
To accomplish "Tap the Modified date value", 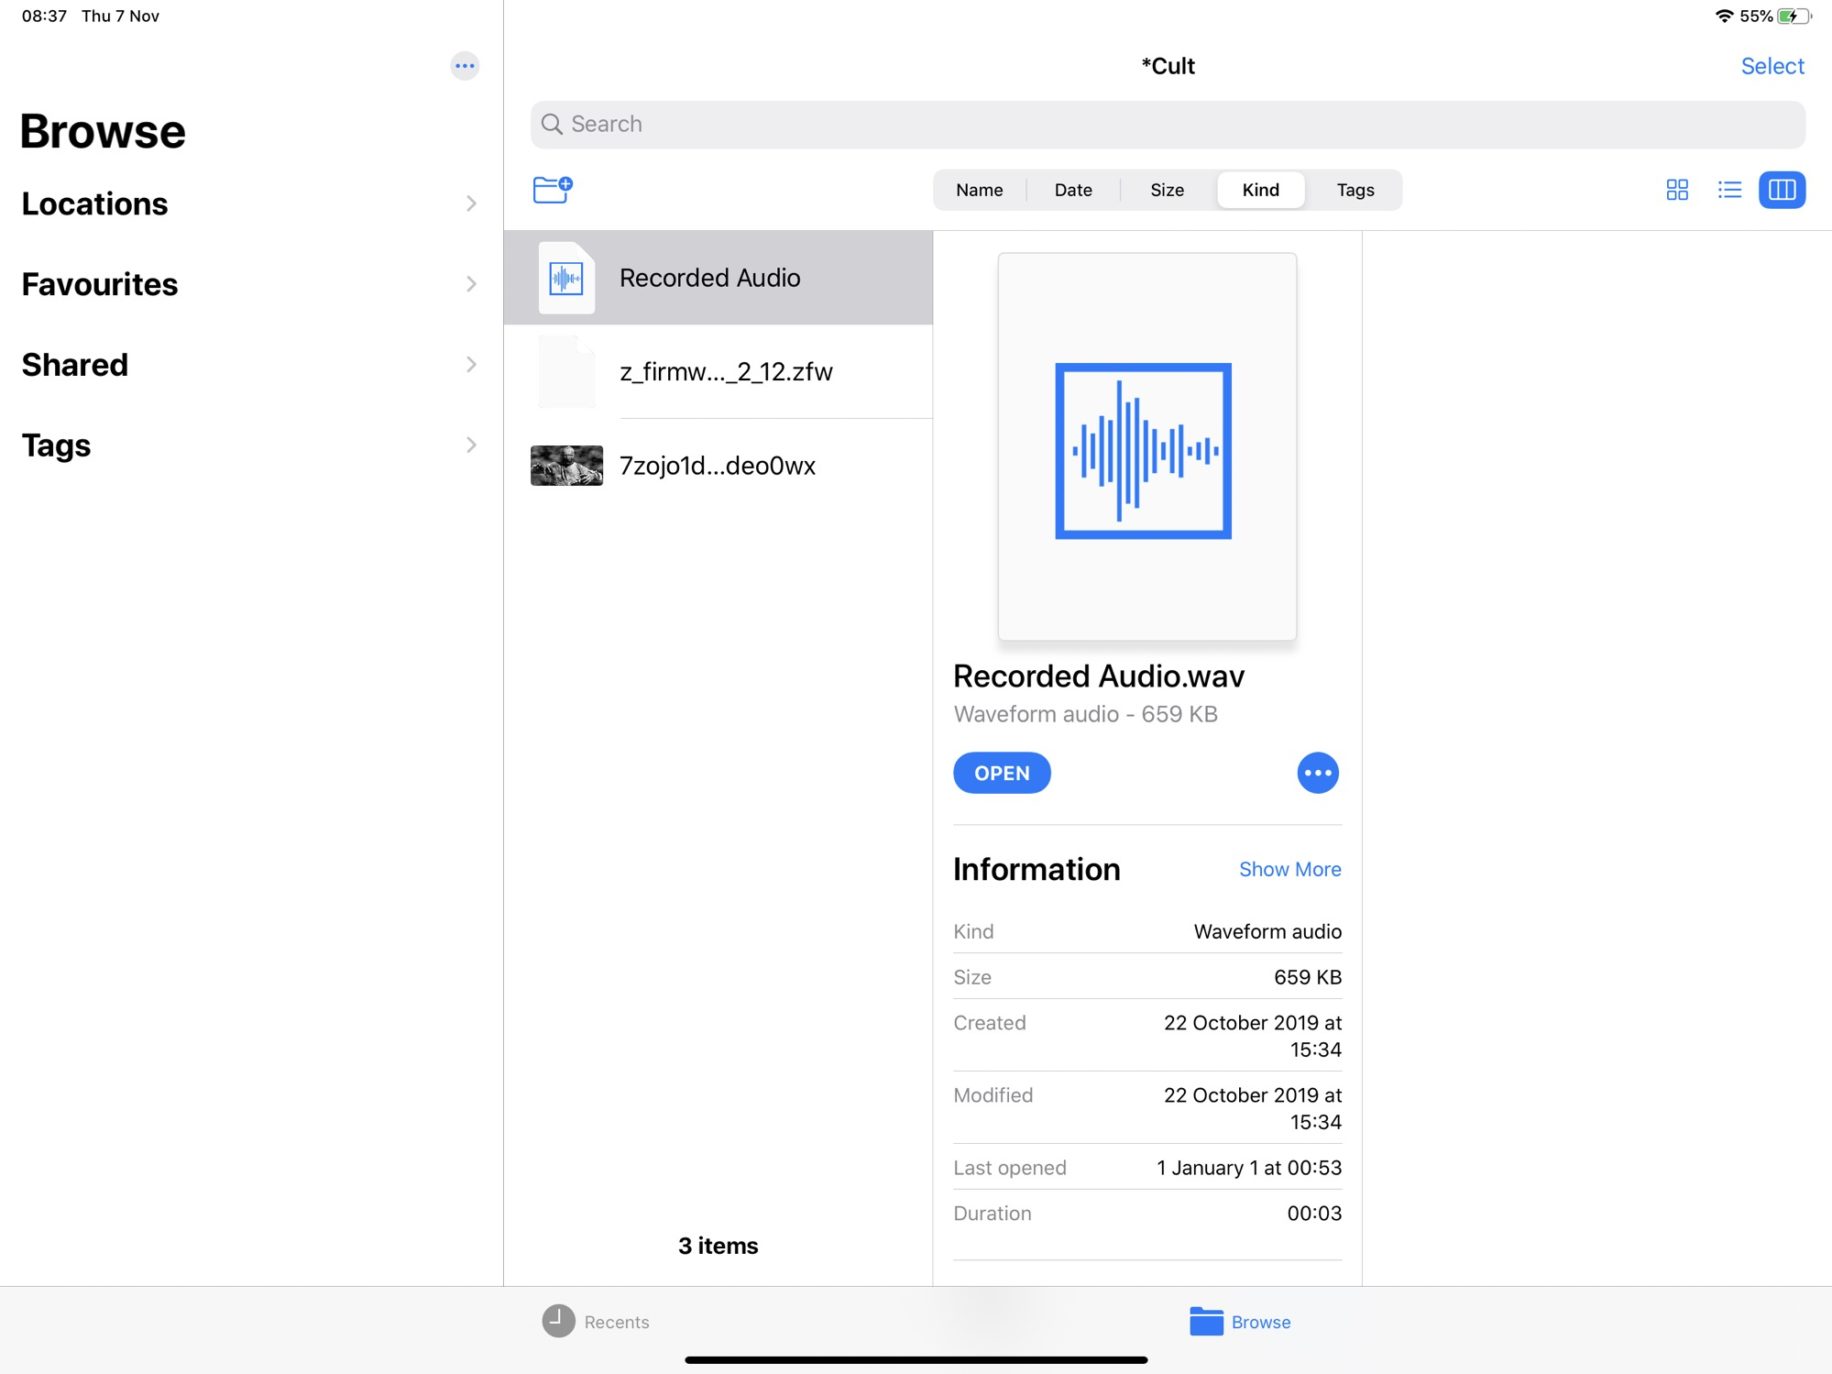I will coord(1252,1108).
